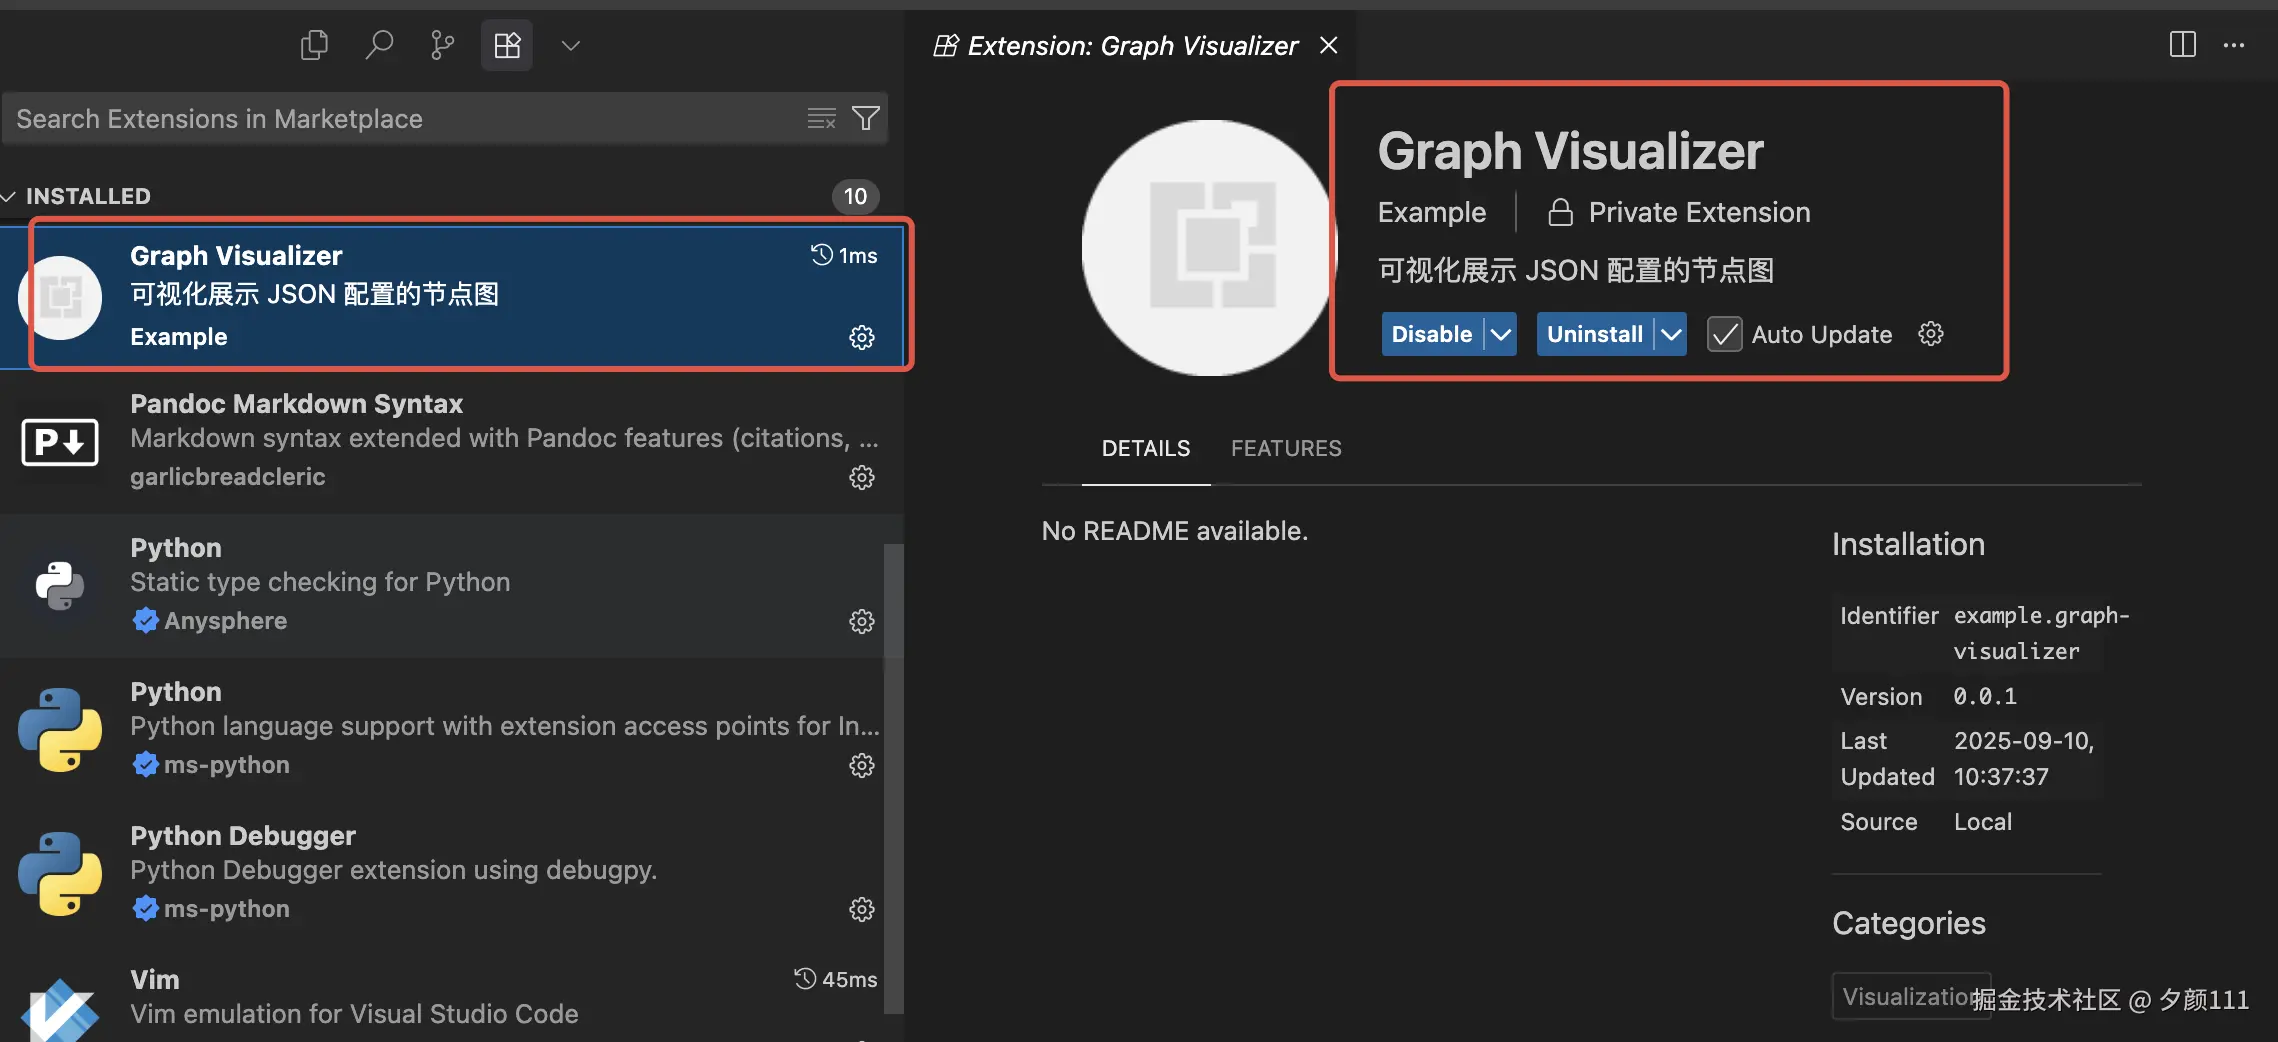
Task: Clear extensions search results icon
Action: point(822,119)
